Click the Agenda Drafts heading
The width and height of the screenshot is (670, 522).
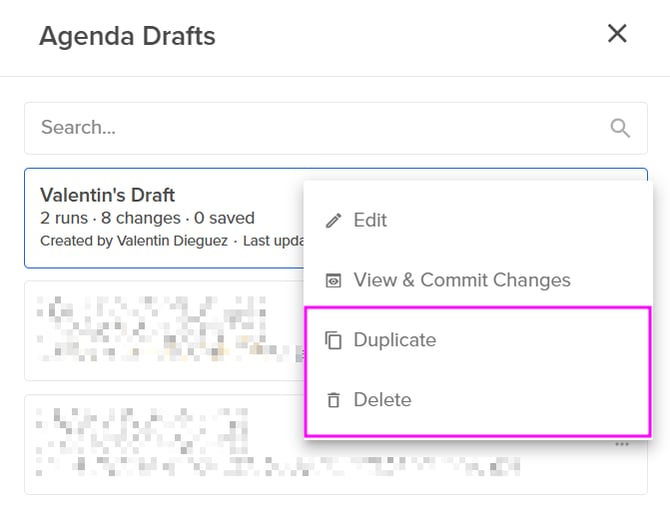click(127, 37)
